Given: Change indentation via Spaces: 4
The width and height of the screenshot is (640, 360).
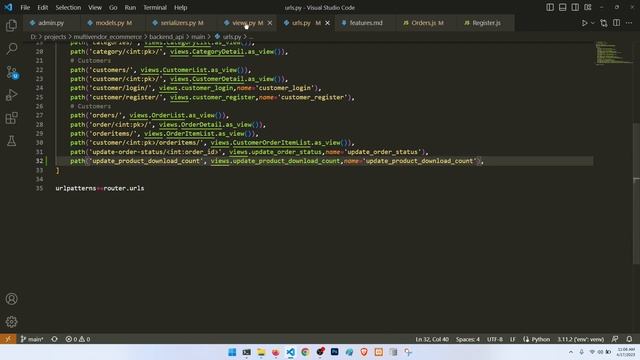Looking at the screenshot, I should coord(468,339).
